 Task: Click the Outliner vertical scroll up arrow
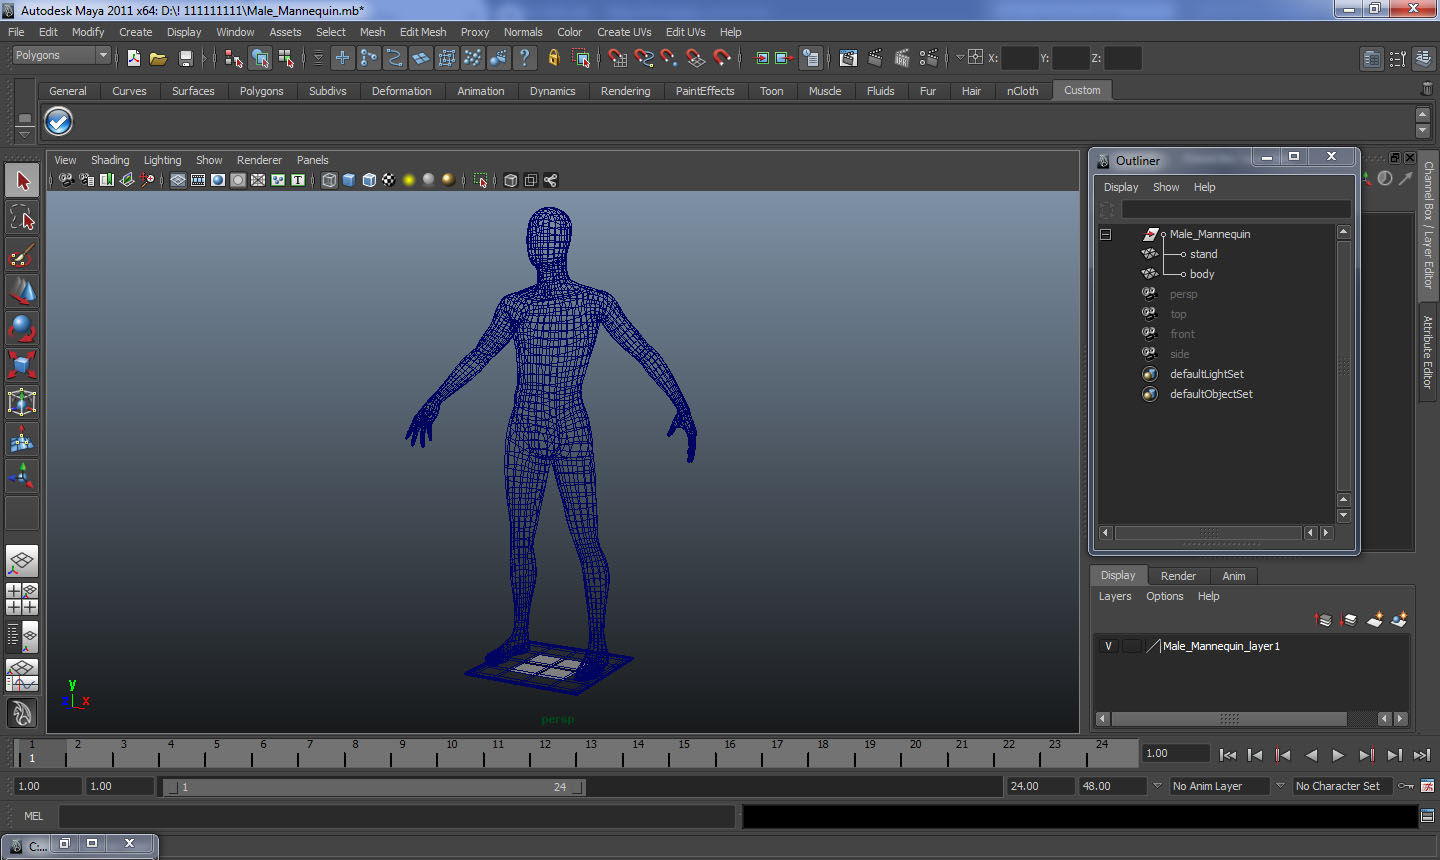[x=1343, y=232]
